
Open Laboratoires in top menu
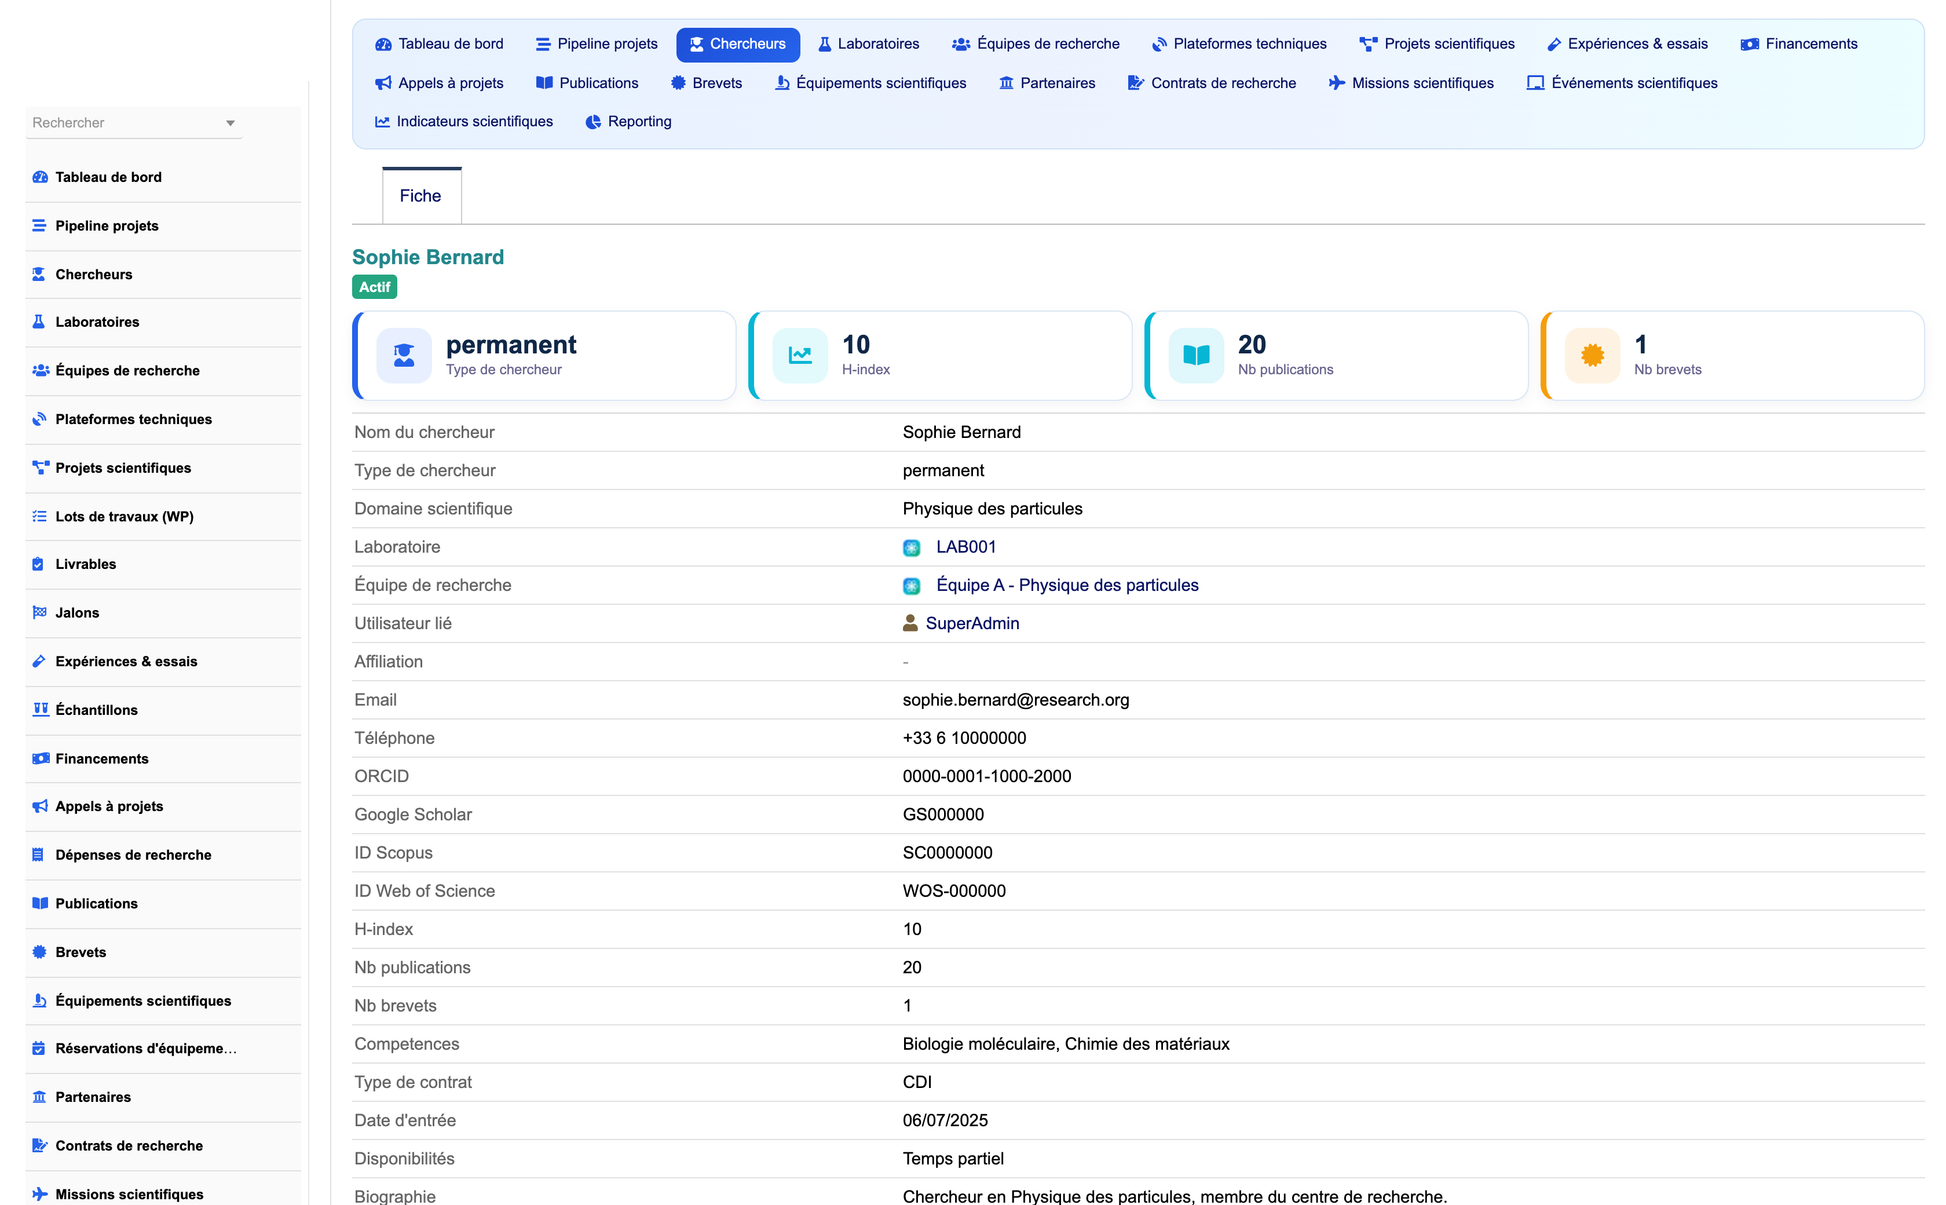coord(868,44)
